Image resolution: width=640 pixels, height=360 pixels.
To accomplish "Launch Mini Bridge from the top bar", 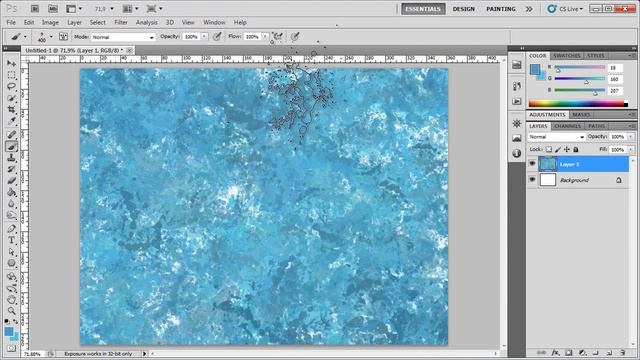I will [x=53, y=8].
